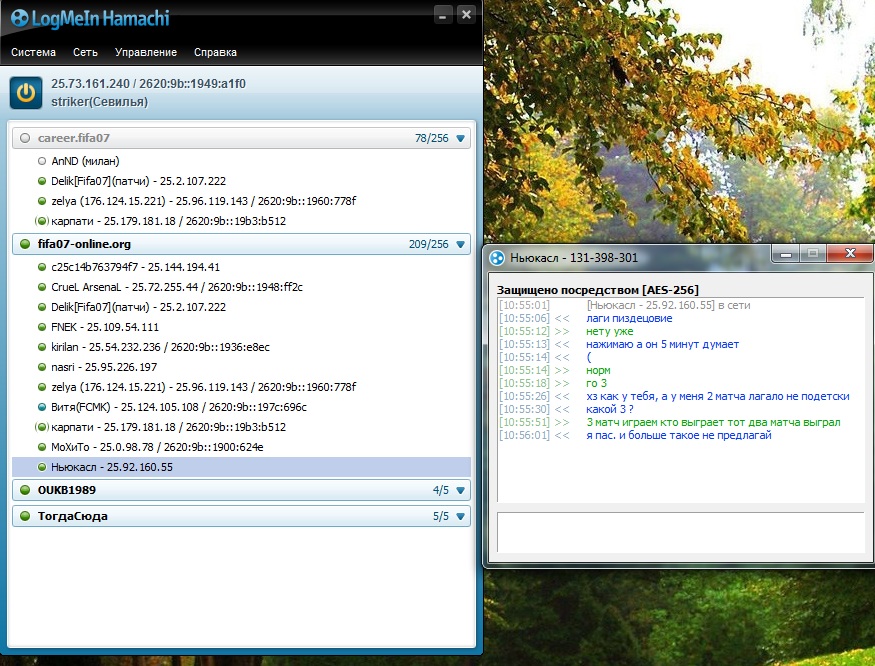Click status icon beside CrueL ArsenaL
Screen dimensions: 875x666
(x=42, y=288)
